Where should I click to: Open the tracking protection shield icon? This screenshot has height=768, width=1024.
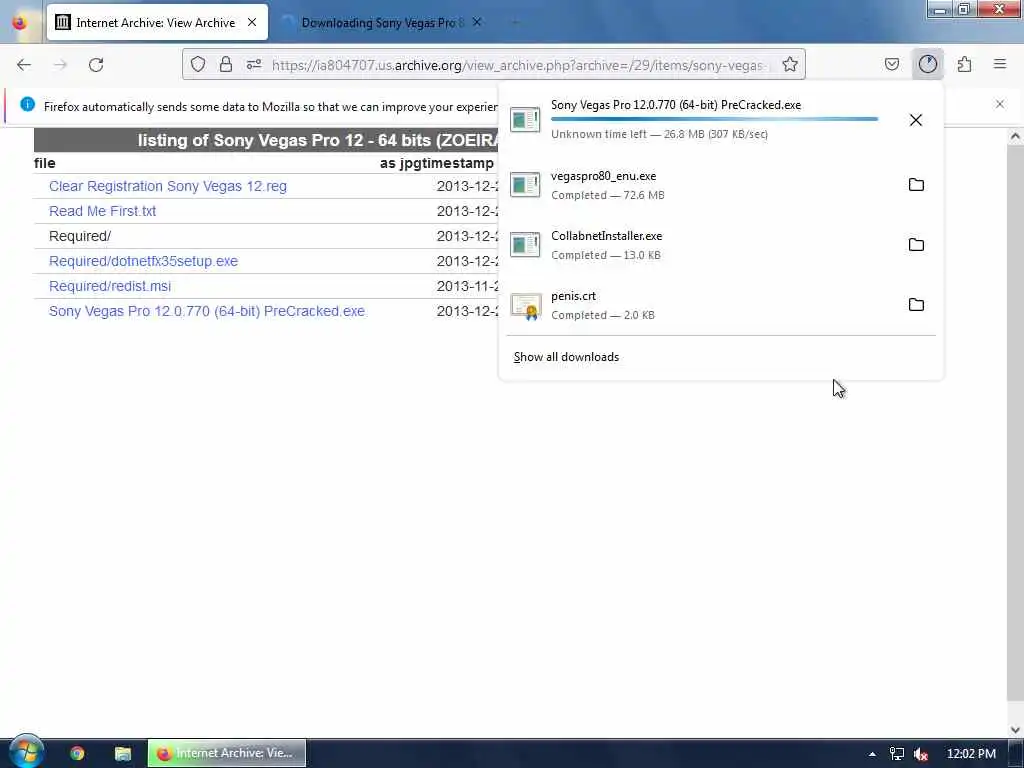pyautogui.click(x=198, y=64)
